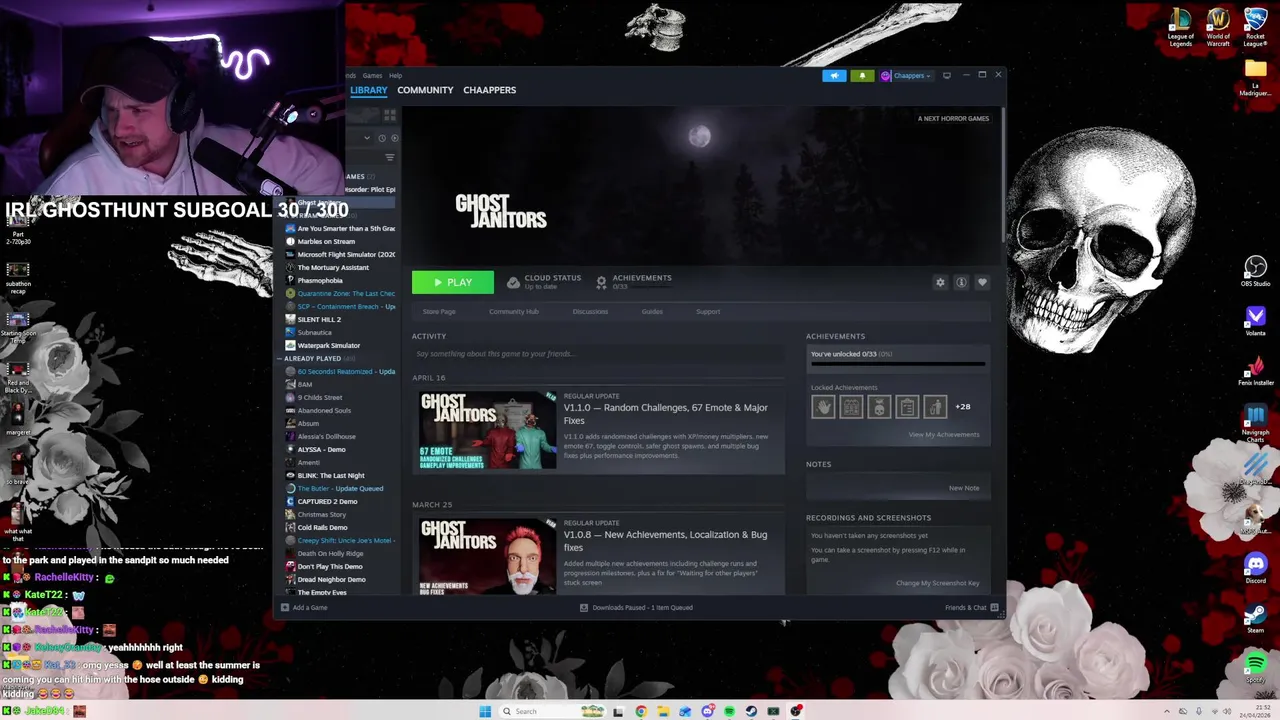The image size is (1280, 720).
Task: Click the Steam announcements megaphone icon
Action: pos(834,75)
